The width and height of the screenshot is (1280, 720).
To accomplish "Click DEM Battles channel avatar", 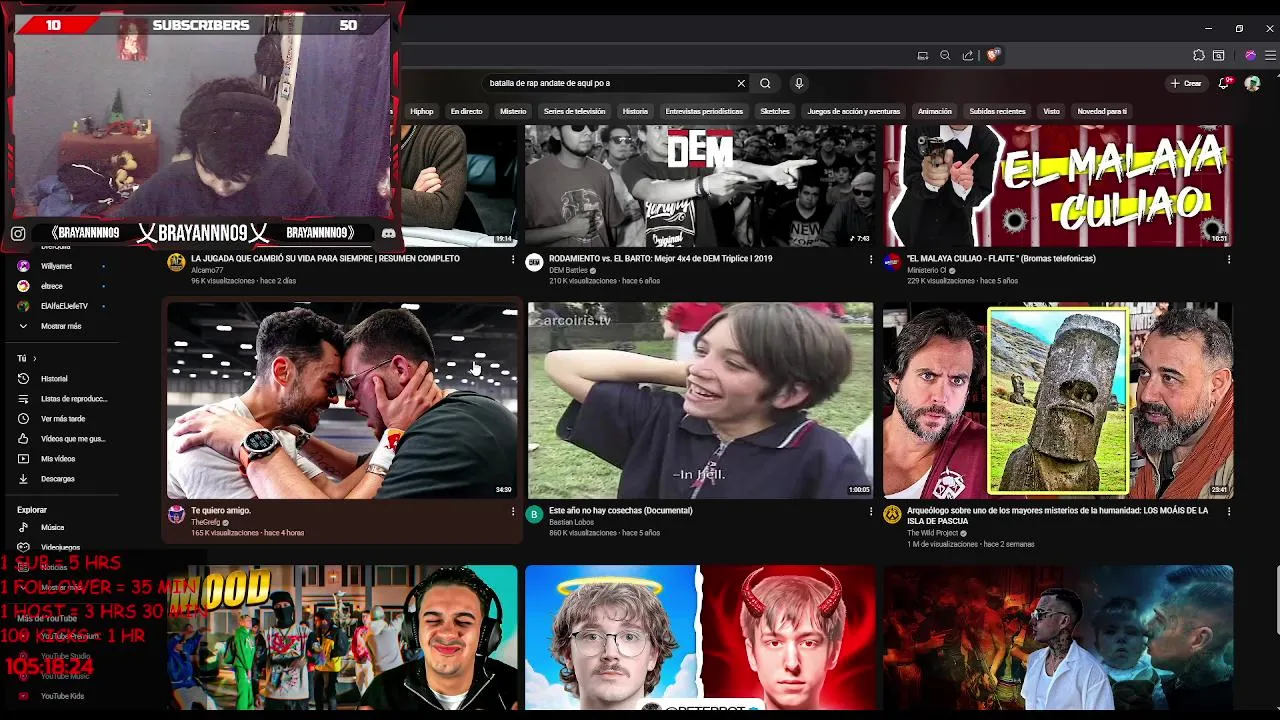I will (x=534, y=262).
